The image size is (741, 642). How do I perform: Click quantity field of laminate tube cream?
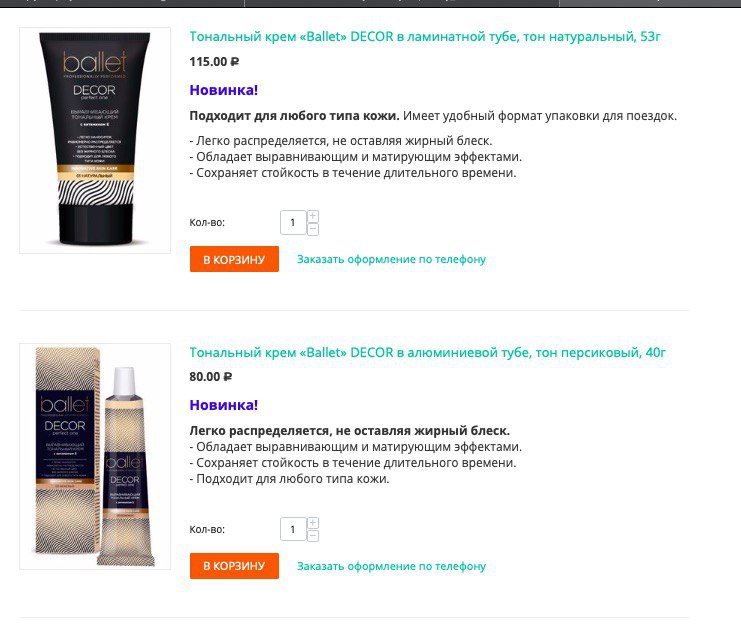293,223
